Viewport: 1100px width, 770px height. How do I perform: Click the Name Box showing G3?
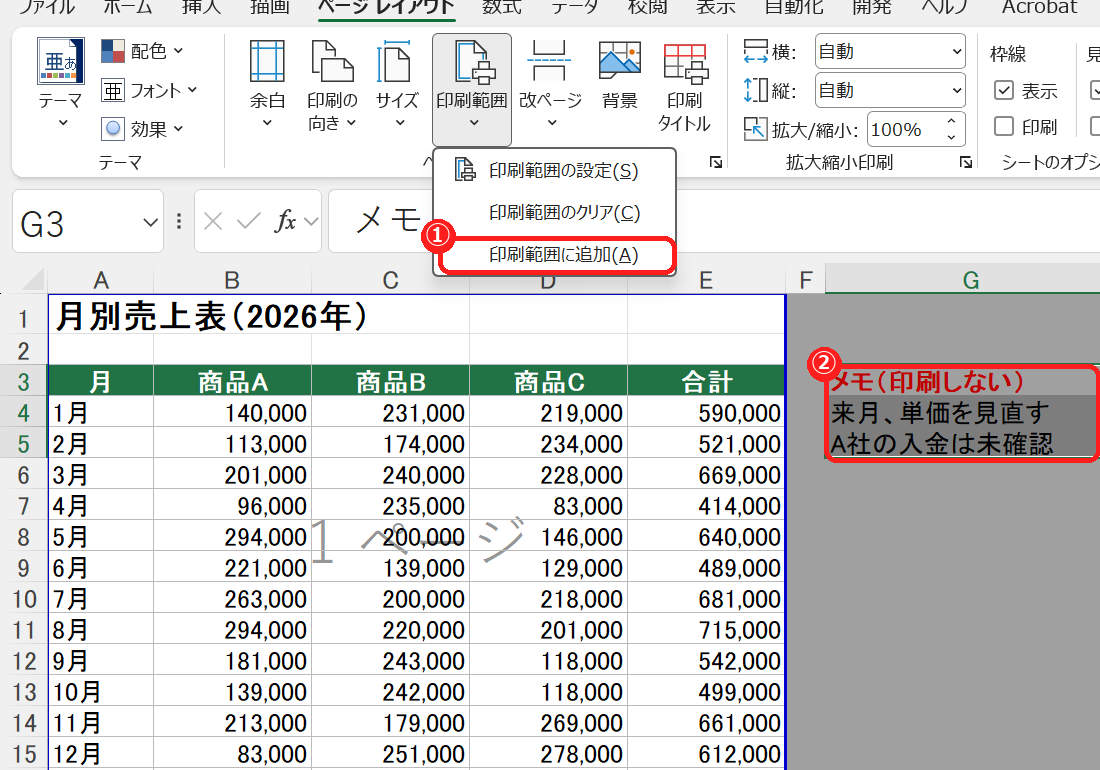(88, 222)
